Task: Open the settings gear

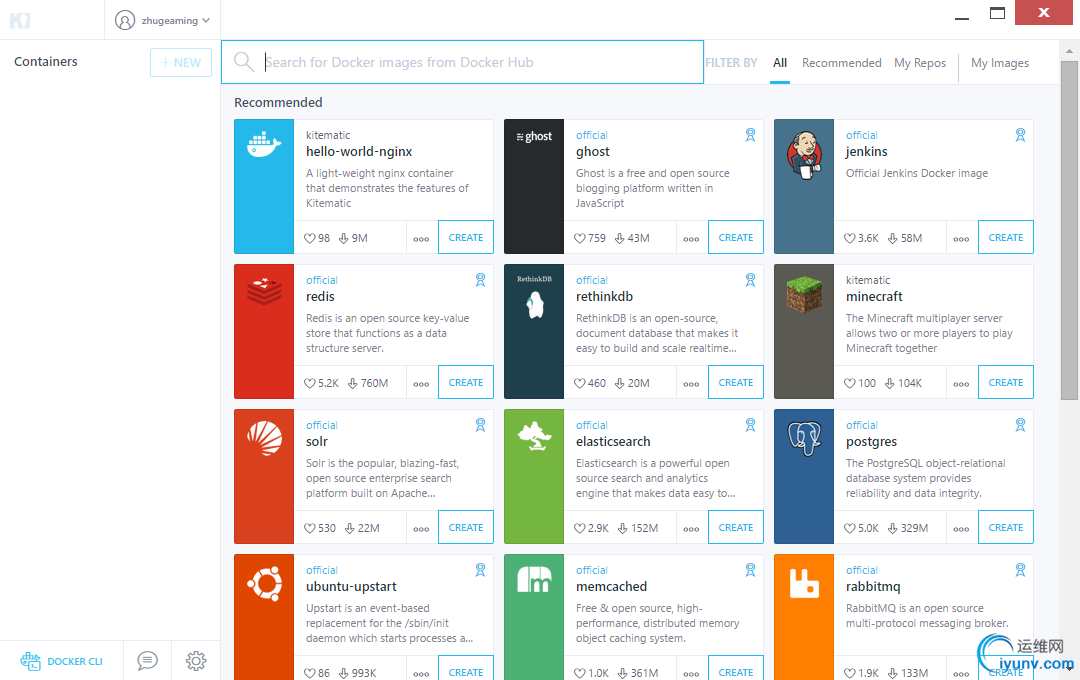Action: click(196, 661)
